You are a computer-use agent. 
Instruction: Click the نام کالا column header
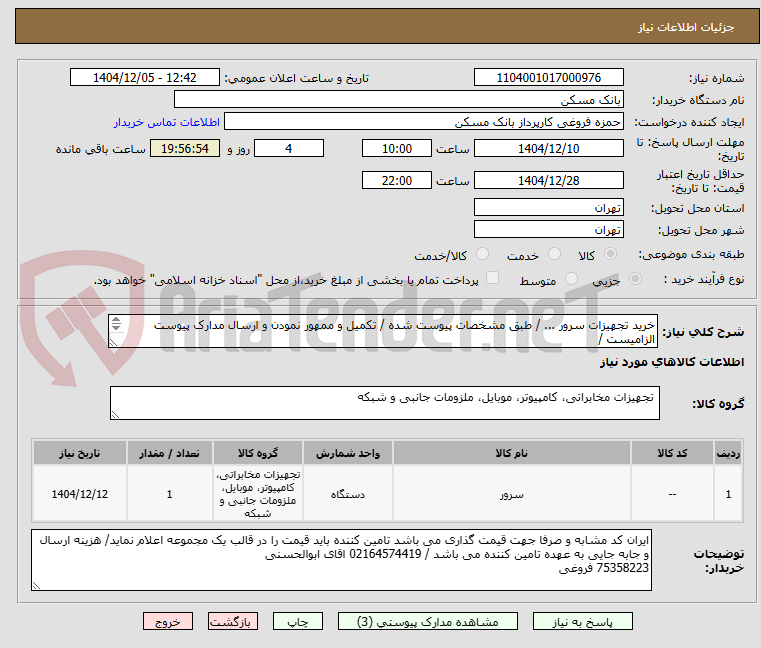(512, 453)
